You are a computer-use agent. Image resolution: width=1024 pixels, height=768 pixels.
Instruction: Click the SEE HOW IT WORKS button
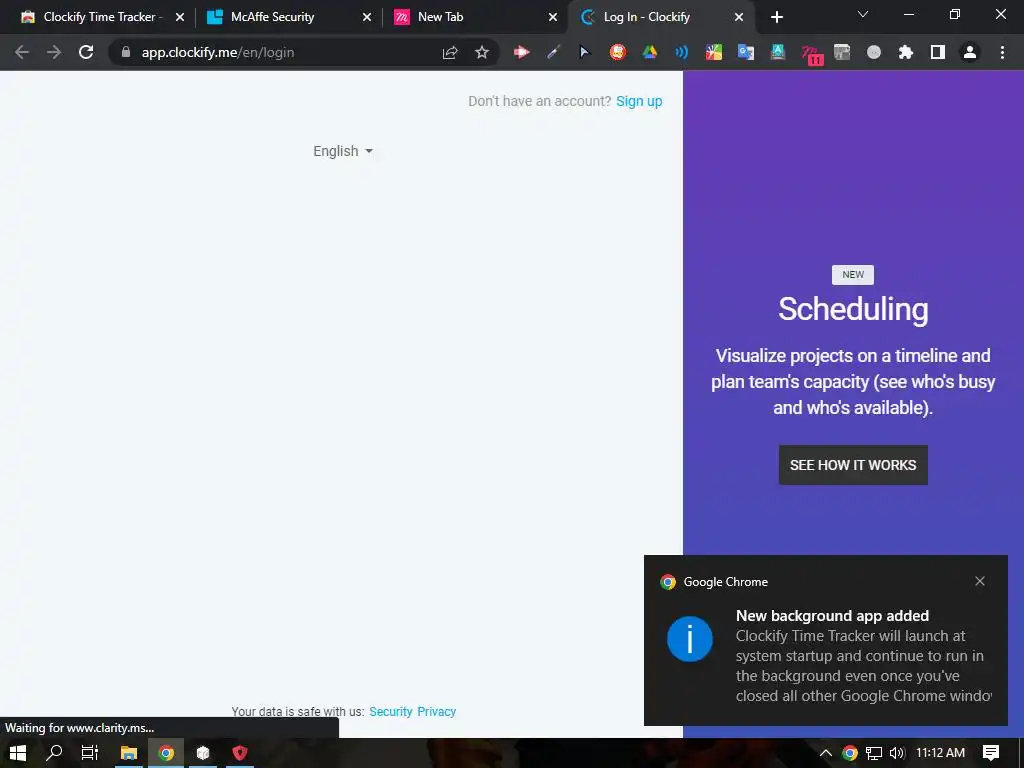[x=853, y=465]
